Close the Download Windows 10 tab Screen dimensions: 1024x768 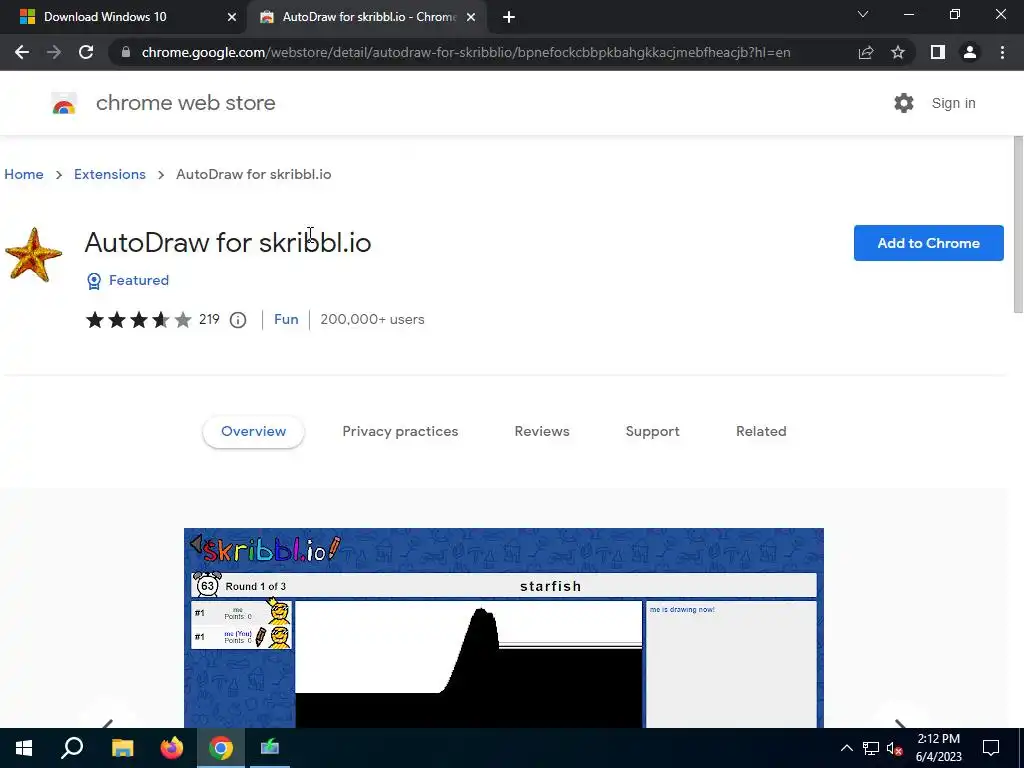(x=231, y=17)
